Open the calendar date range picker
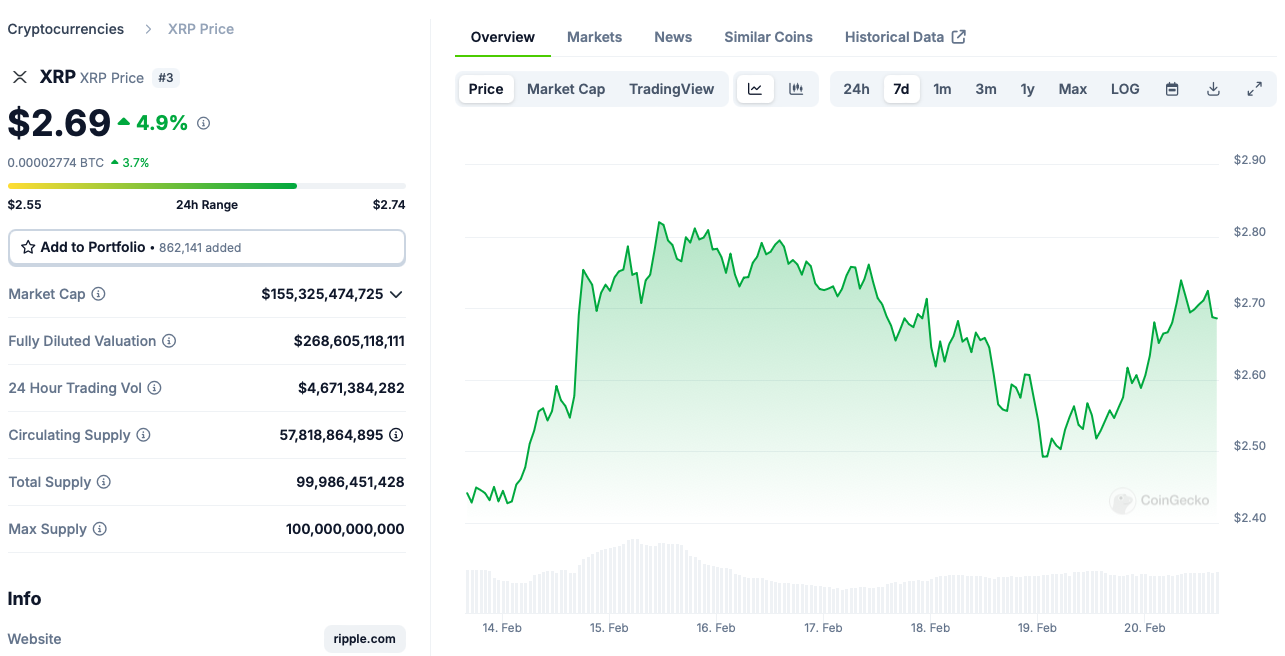 tap(1171, 88)
